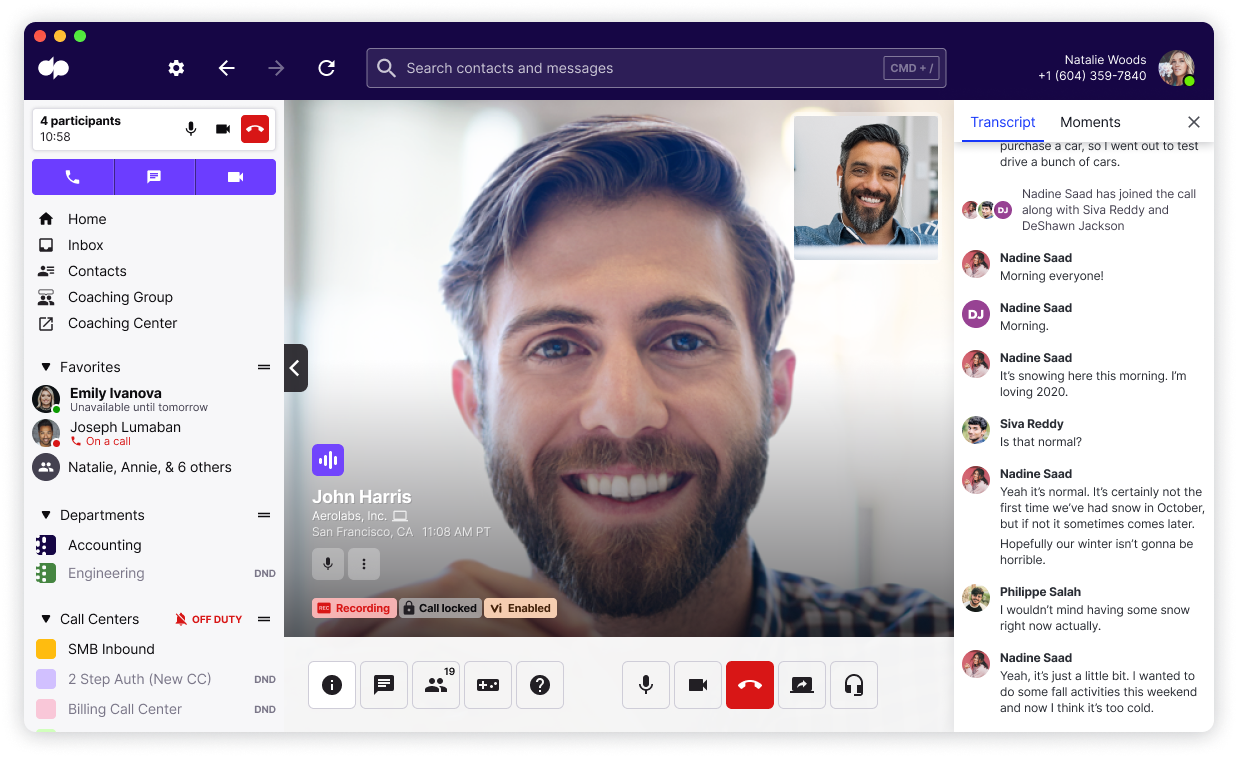
Task: Open more options below John Harris's name
Action: (x=364, y=564)
